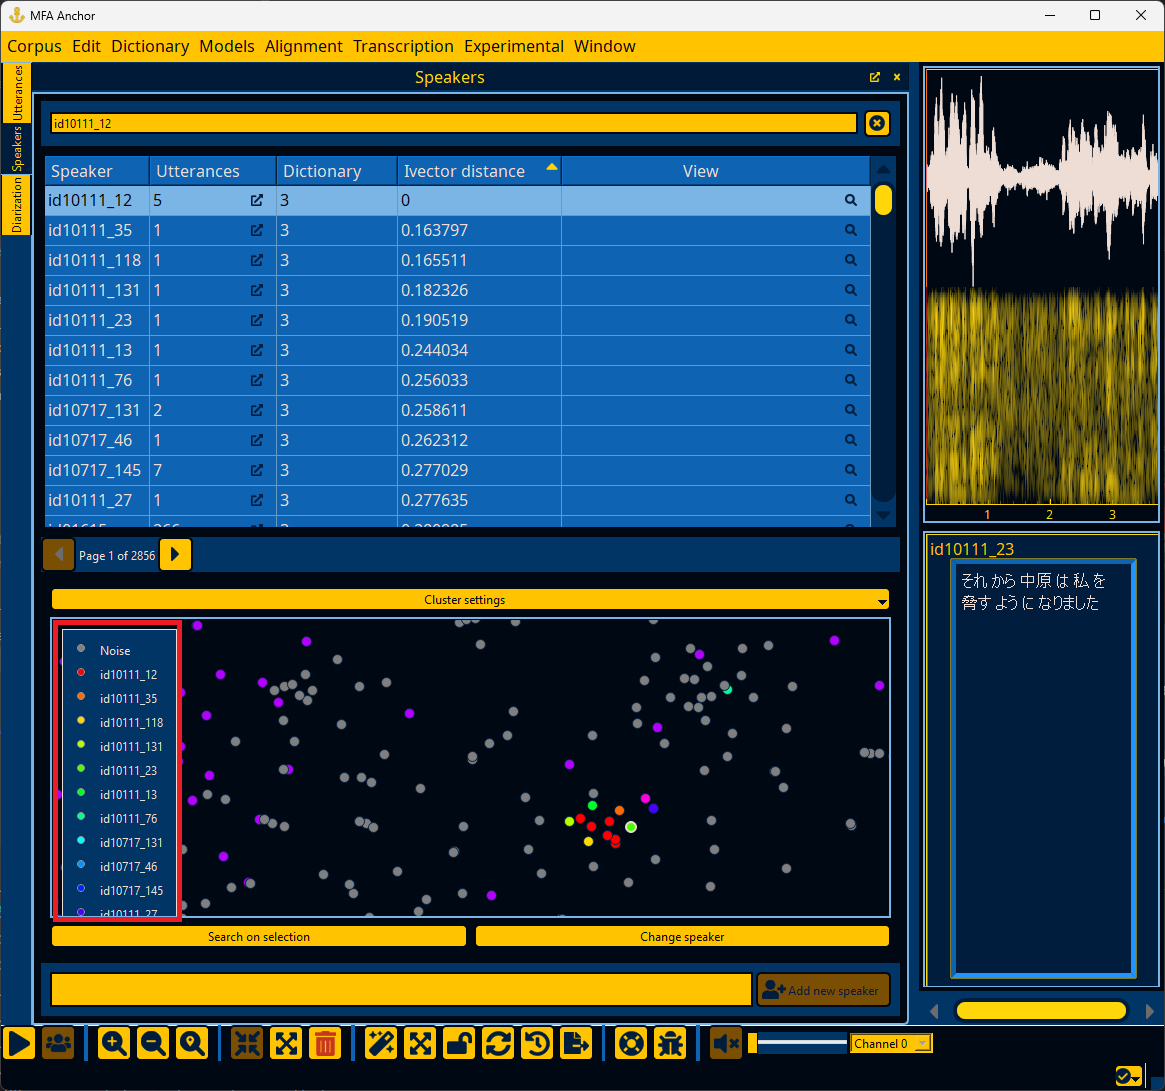
Task: Click the merge utterances compress-arrows icon
Action: [x=247, y=1043]
